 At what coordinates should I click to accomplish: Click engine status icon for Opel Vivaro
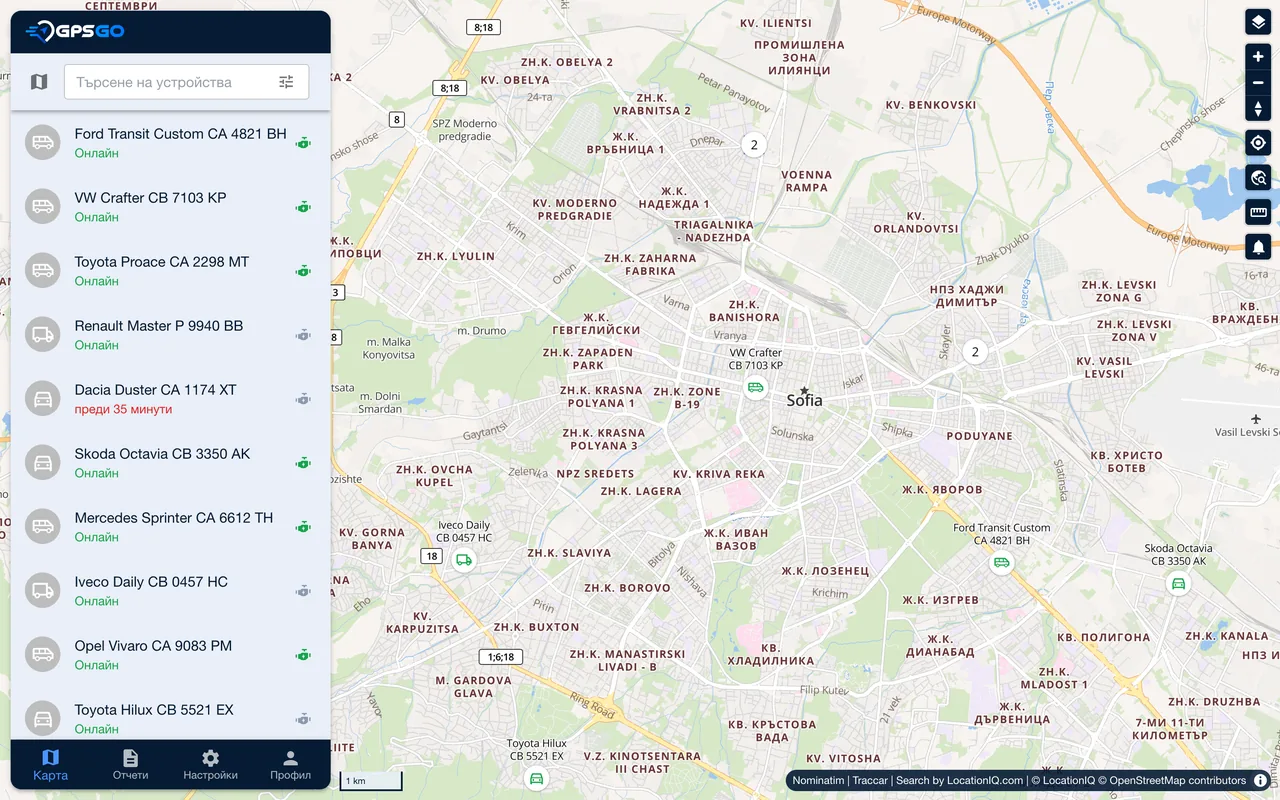[303, 655]
